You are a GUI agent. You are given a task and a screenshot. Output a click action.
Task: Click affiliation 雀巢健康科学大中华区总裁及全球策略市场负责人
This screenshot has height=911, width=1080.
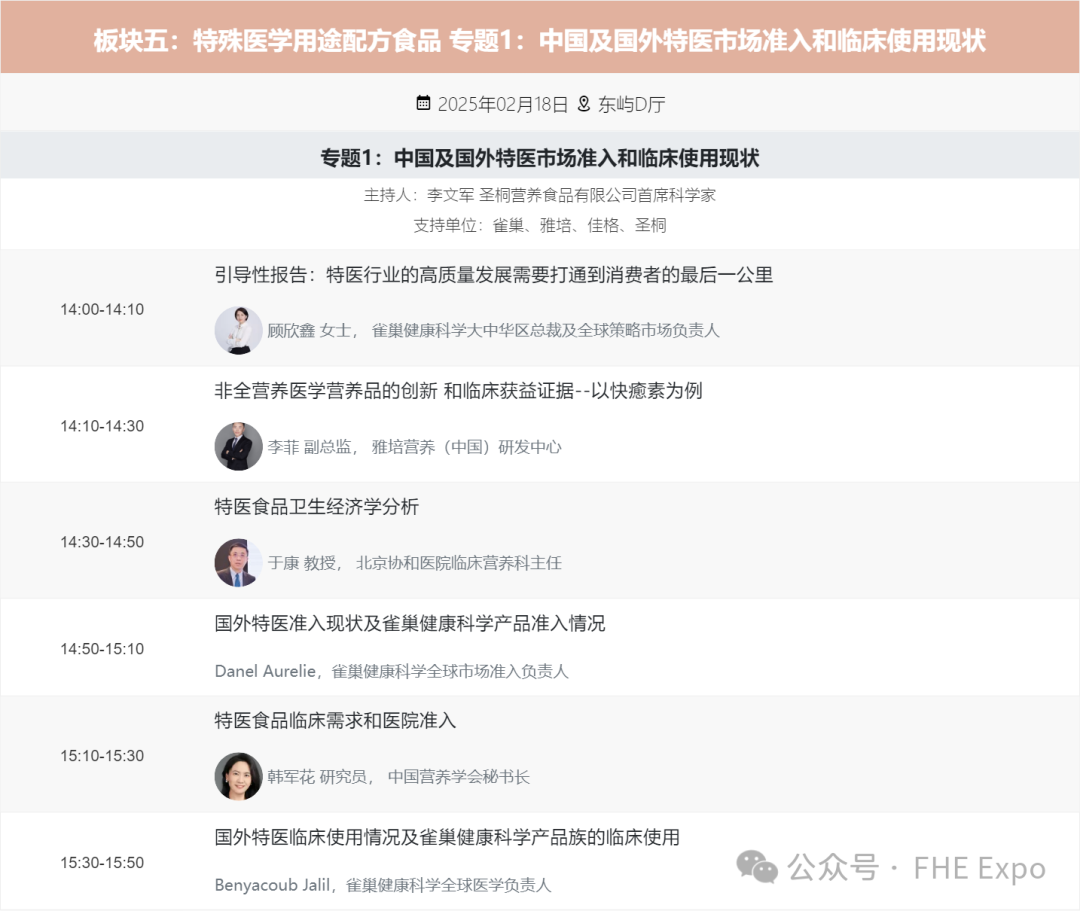coord(546,331)
